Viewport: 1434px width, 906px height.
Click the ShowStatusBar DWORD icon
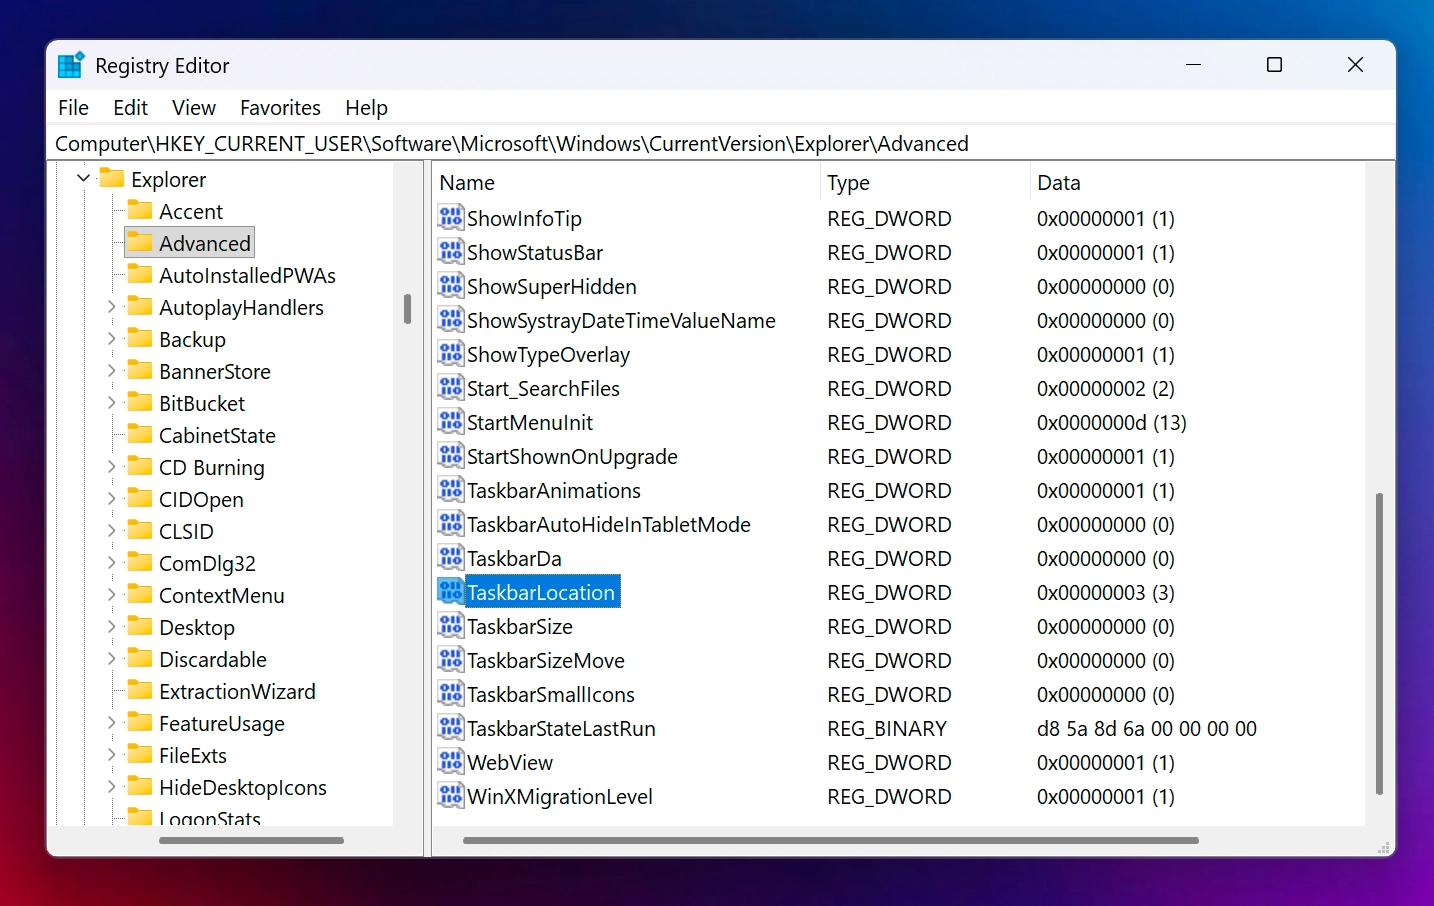click(451, 251)
